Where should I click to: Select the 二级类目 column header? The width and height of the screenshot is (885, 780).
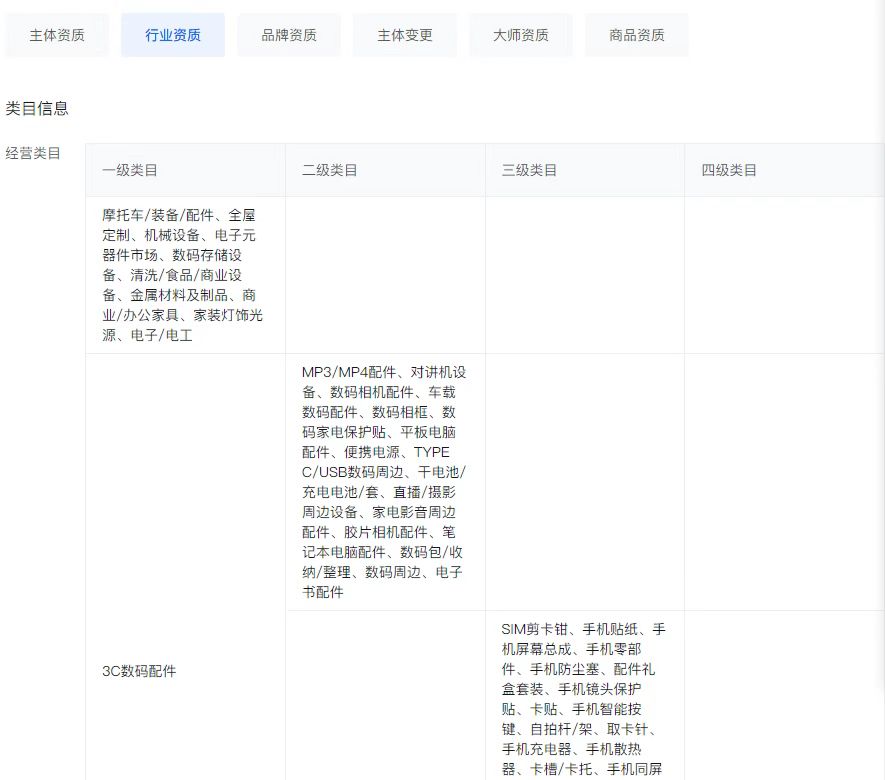(x=330, y=170)
